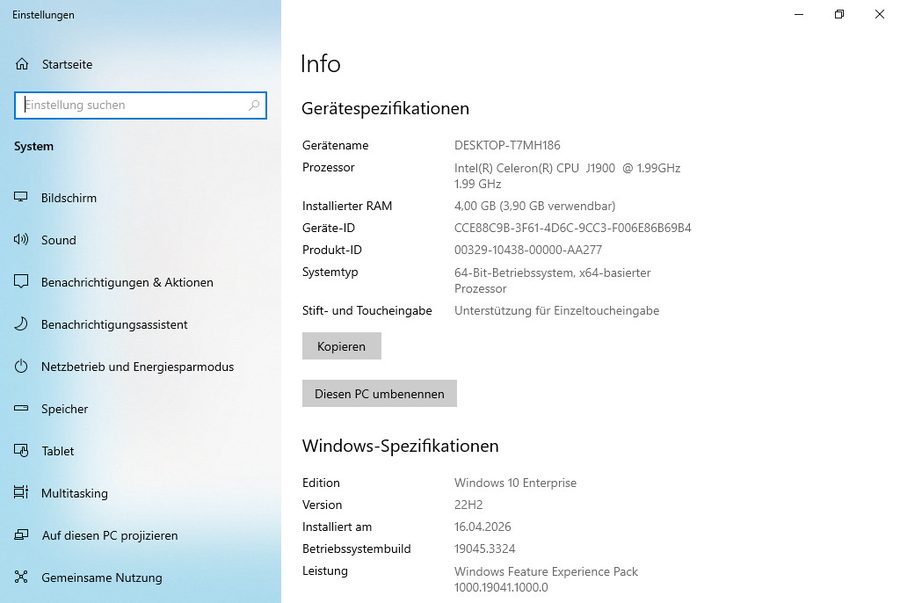Click RAM value 4,00 GB (3,90 GB verwendbar)
The width and height of the screenshot is (900, 603).
[535, 206]
